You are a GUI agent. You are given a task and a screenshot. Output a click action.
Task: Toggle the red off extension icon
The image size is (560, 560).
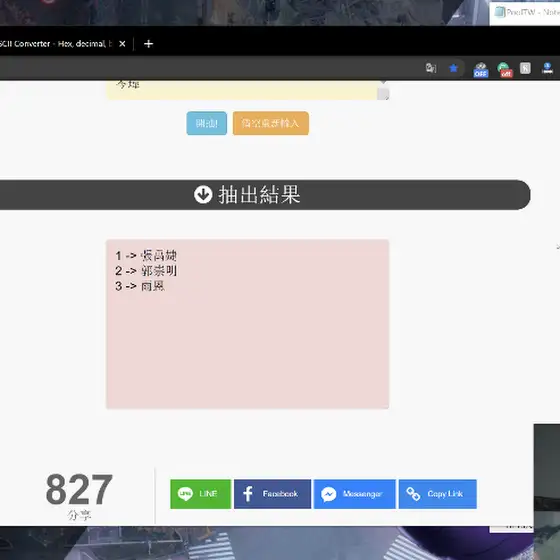tap(505, 69)
